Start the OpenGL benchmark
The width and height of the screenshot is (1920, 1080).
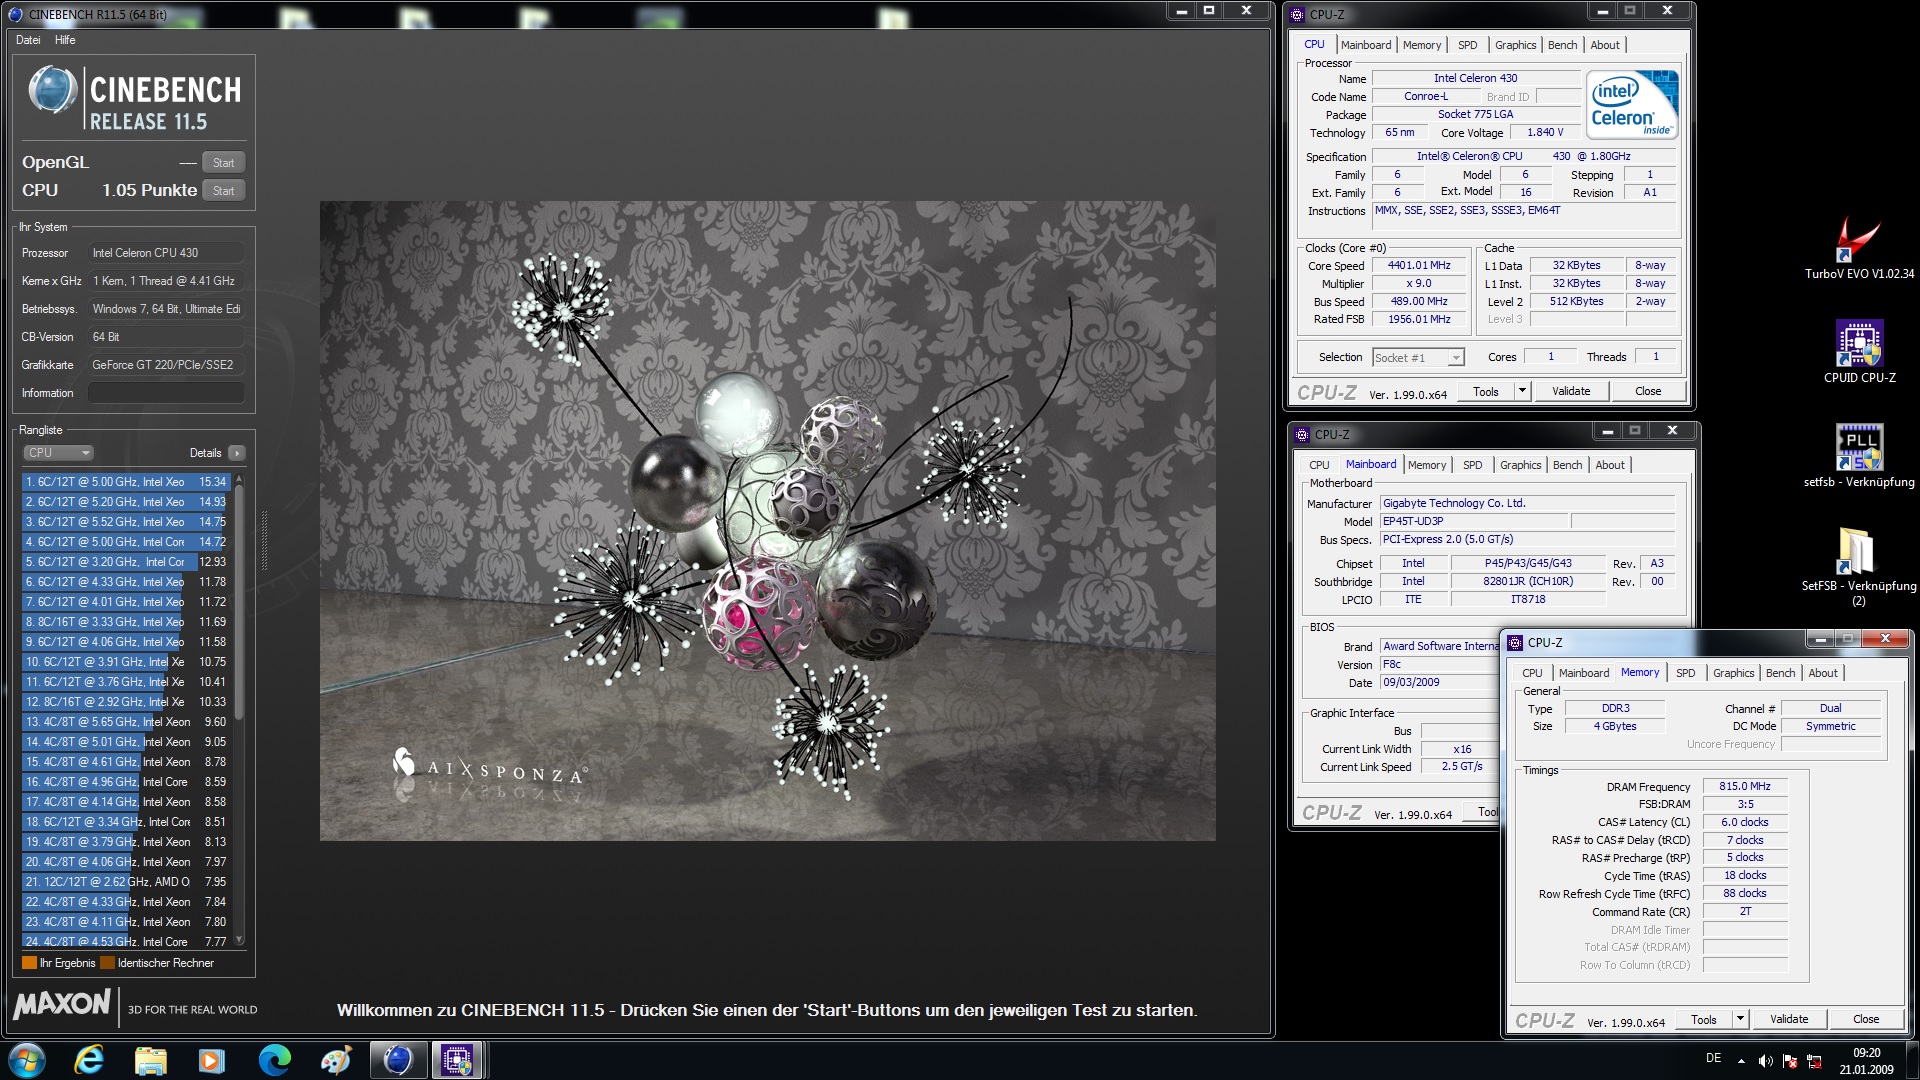click(x=224, y=163)
